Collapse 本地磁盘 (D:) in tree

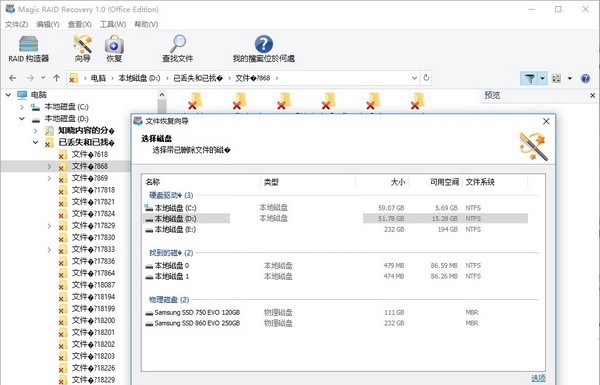click(22, 119)
